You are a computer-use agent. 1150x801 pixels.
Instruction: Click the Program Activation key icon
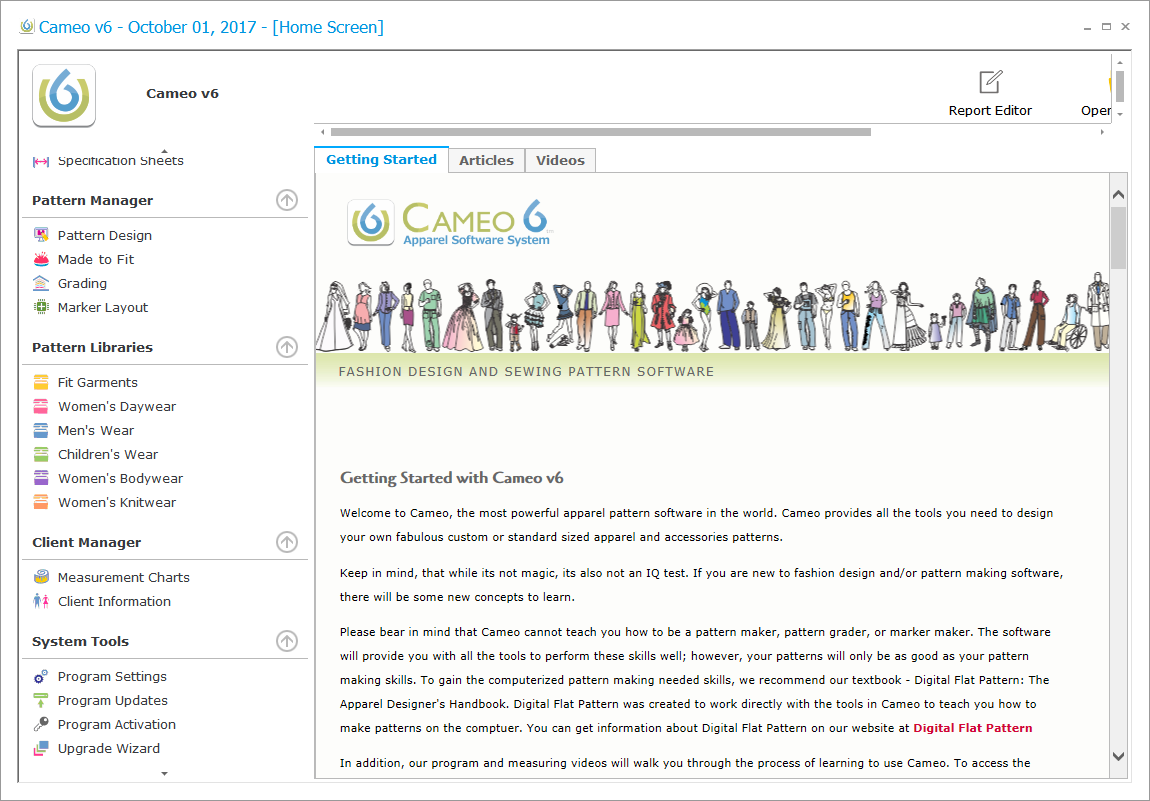tap(41, 724)
